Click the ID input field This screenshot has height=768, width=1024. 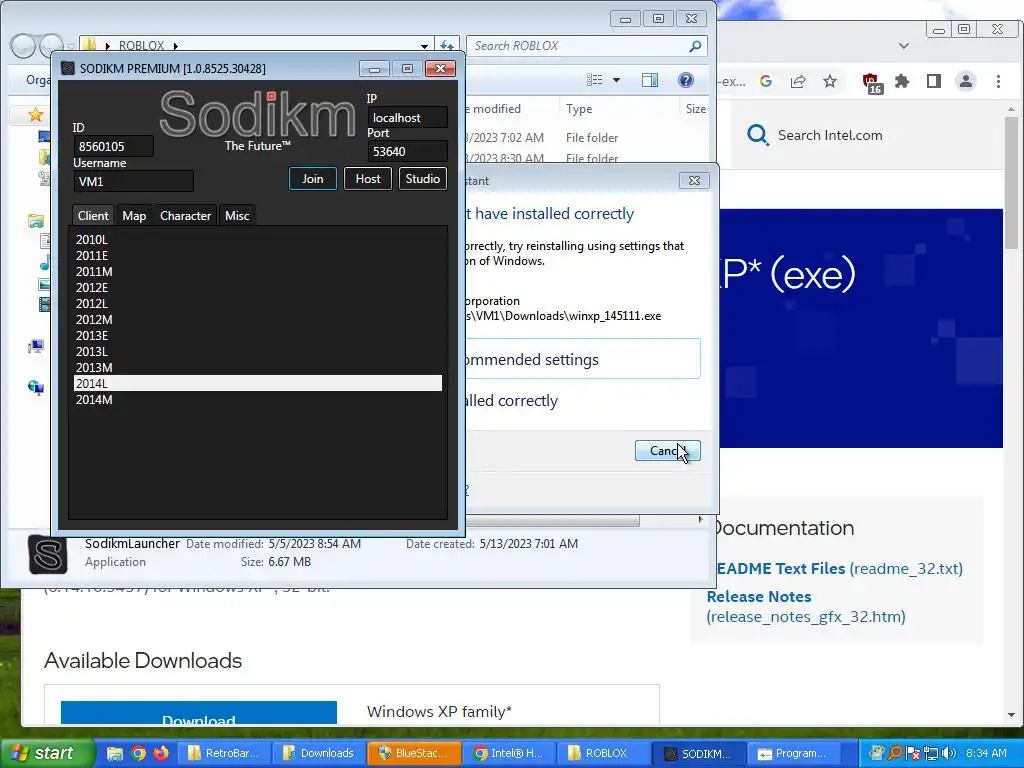point(114,146)
